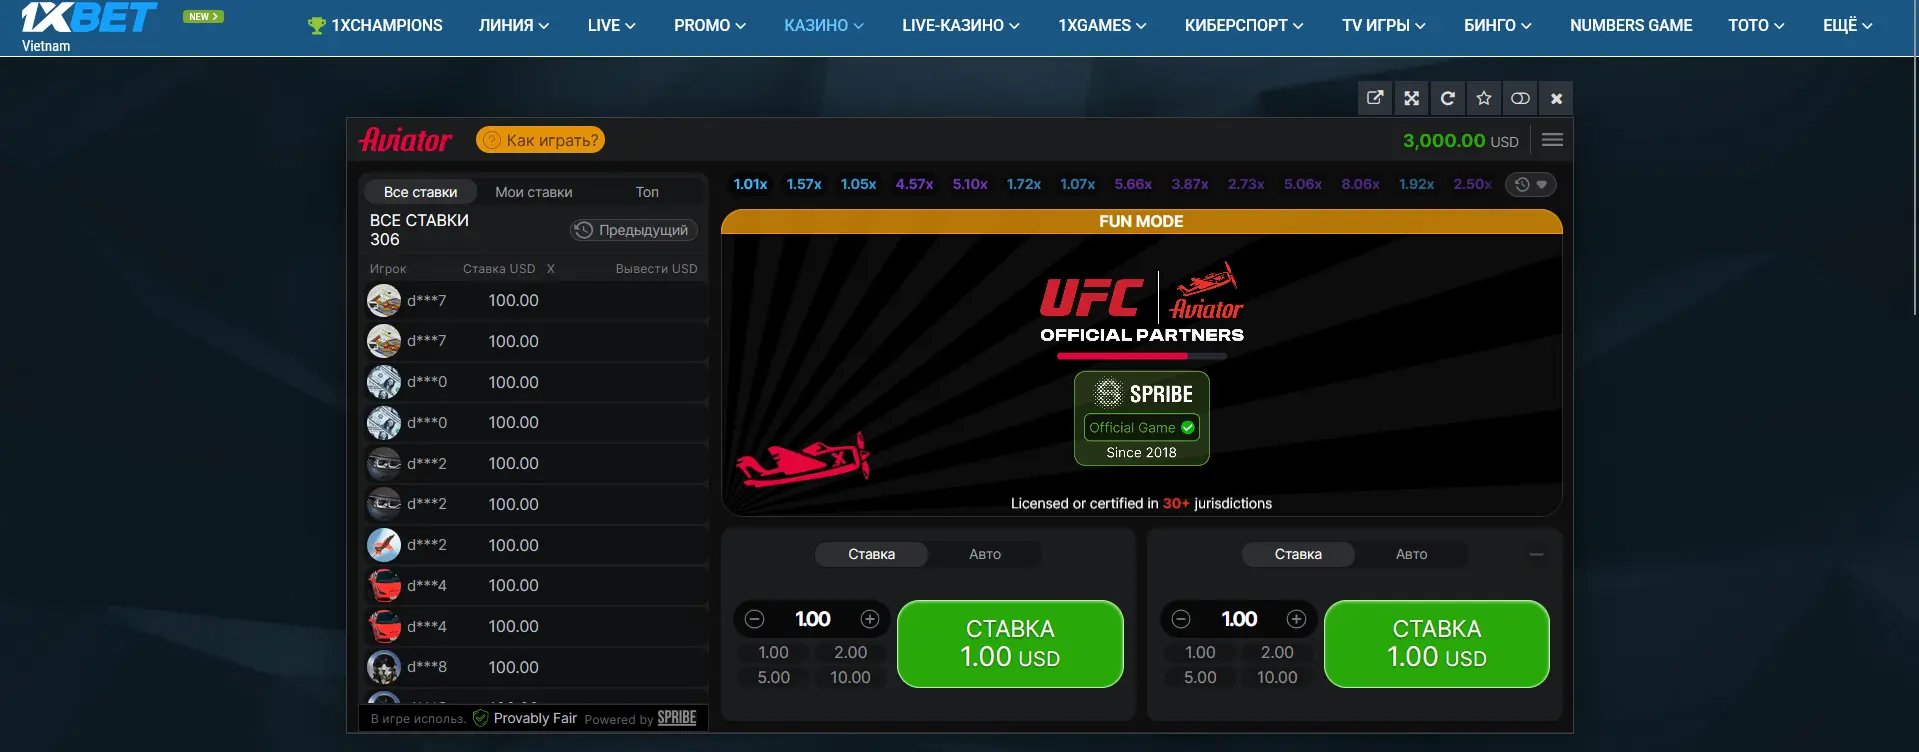This screenshot has height=752, width=1919.
Task: Click right bet amount input field
Action: click(1239, 619)
